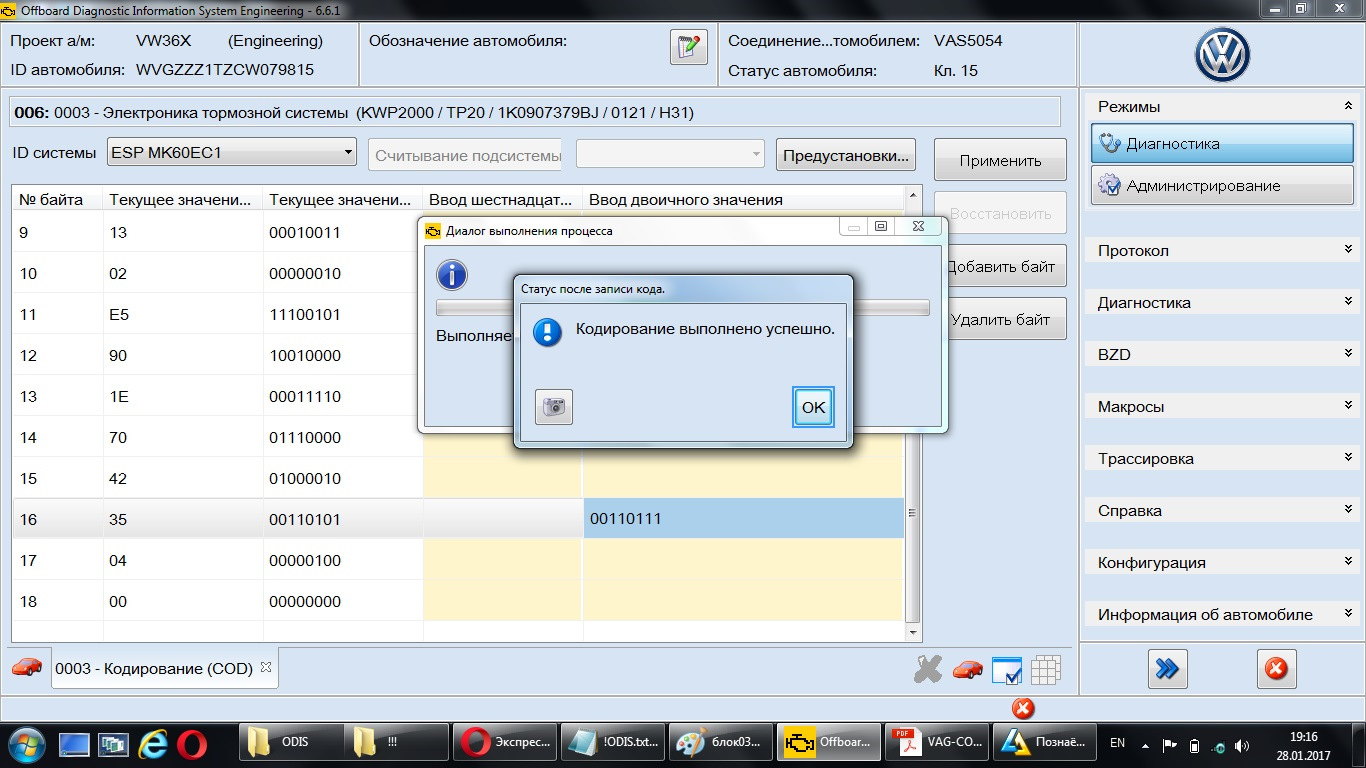The width and height of the screenshot is (1366, 768).
Task: Click the show desktop monitor icon in the taskbar
Action: click(74, 744)
